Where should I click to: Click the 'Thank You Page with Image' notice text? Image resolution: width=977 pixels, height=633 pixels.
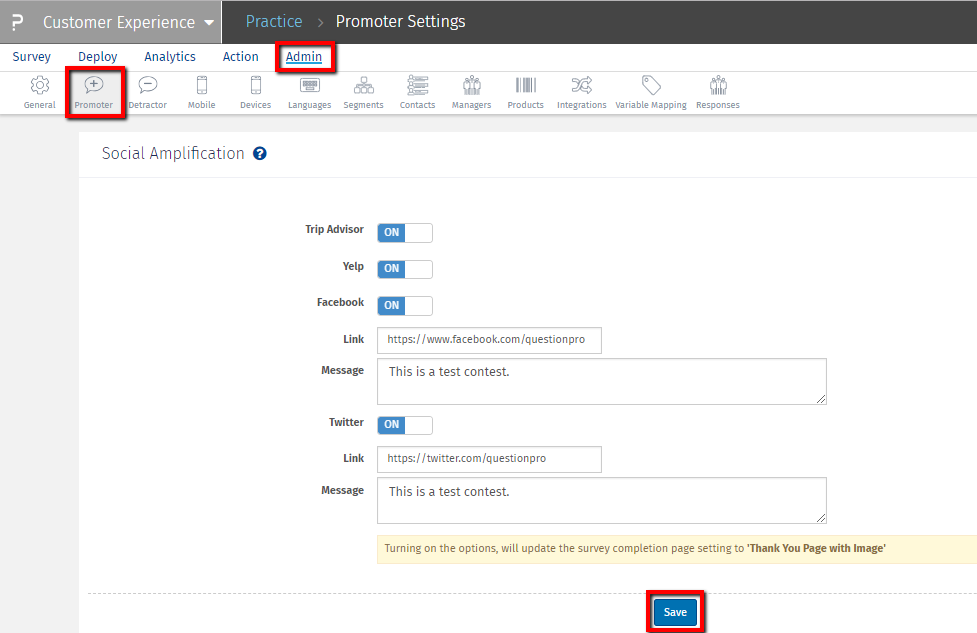[x=816, y=548]
